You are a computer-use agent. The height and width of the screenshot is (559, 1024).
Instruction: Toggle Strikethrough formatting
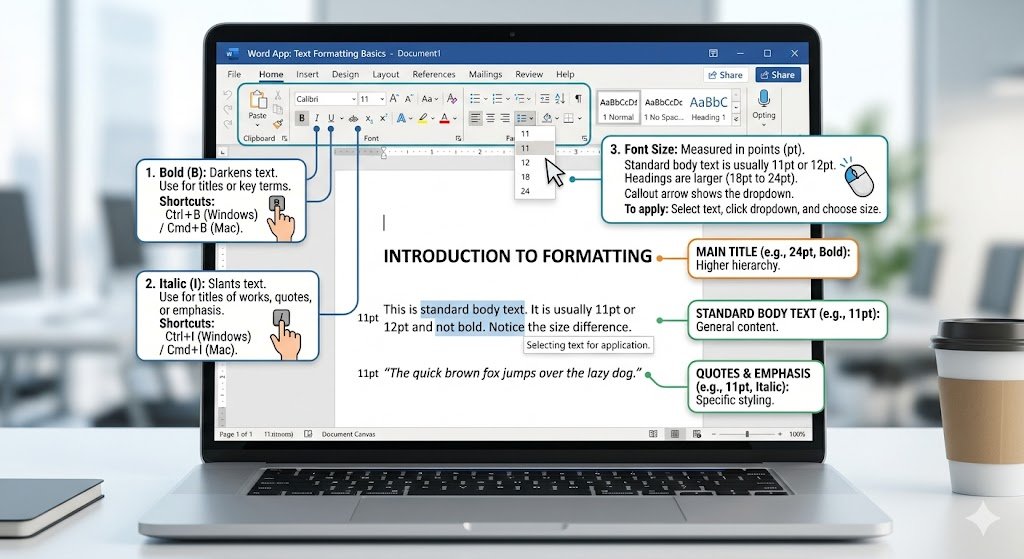coord(353,118)
